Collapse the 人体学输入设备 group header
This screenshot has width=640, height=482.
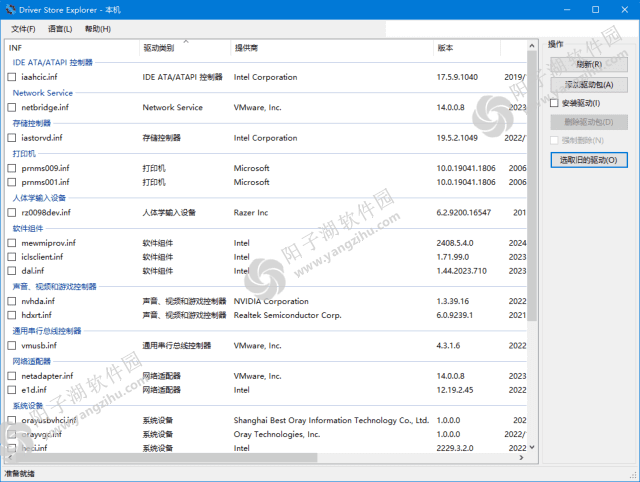[39, 198]
